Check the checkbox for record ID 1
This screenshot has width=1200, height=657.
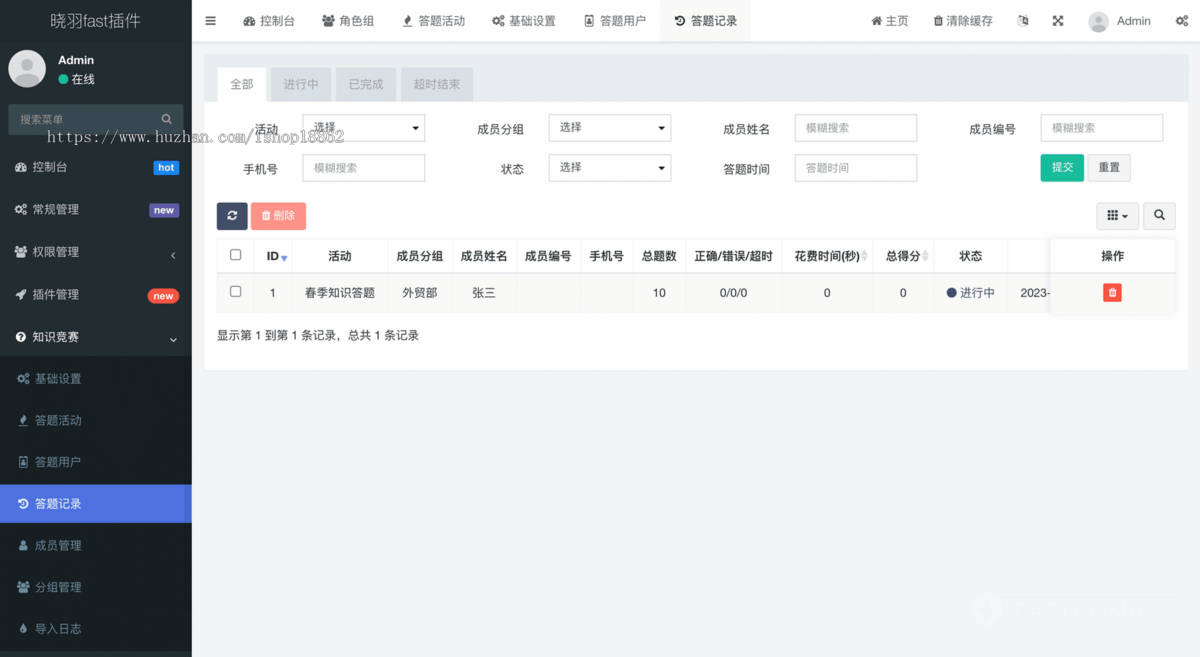pyautogui.click(x=234, y=292)
